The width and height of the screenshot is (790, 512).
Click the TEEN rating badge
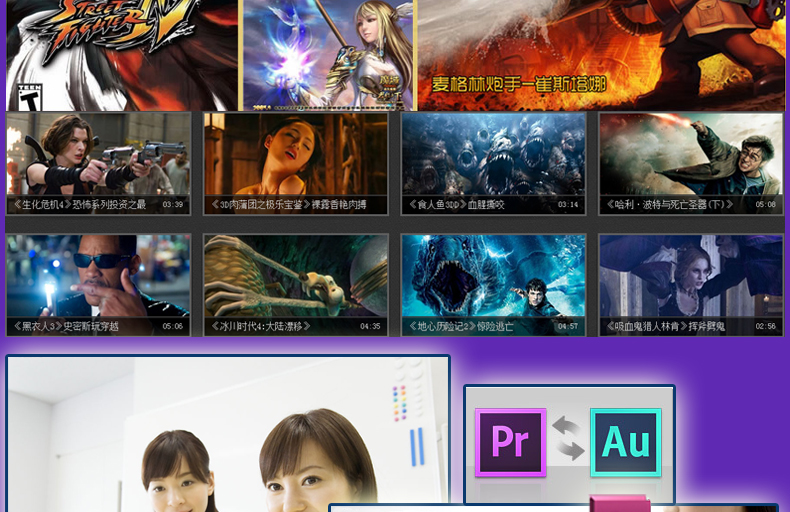click(30, 97)
